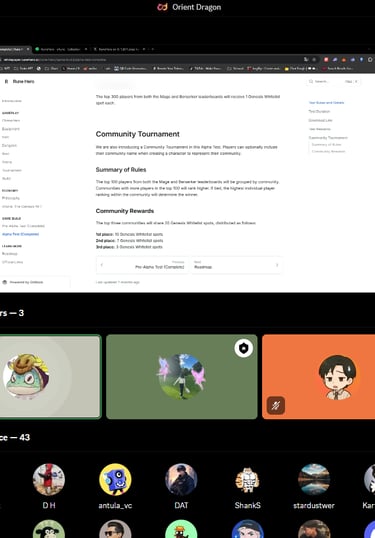Close the second browser tab

[86, 49]
